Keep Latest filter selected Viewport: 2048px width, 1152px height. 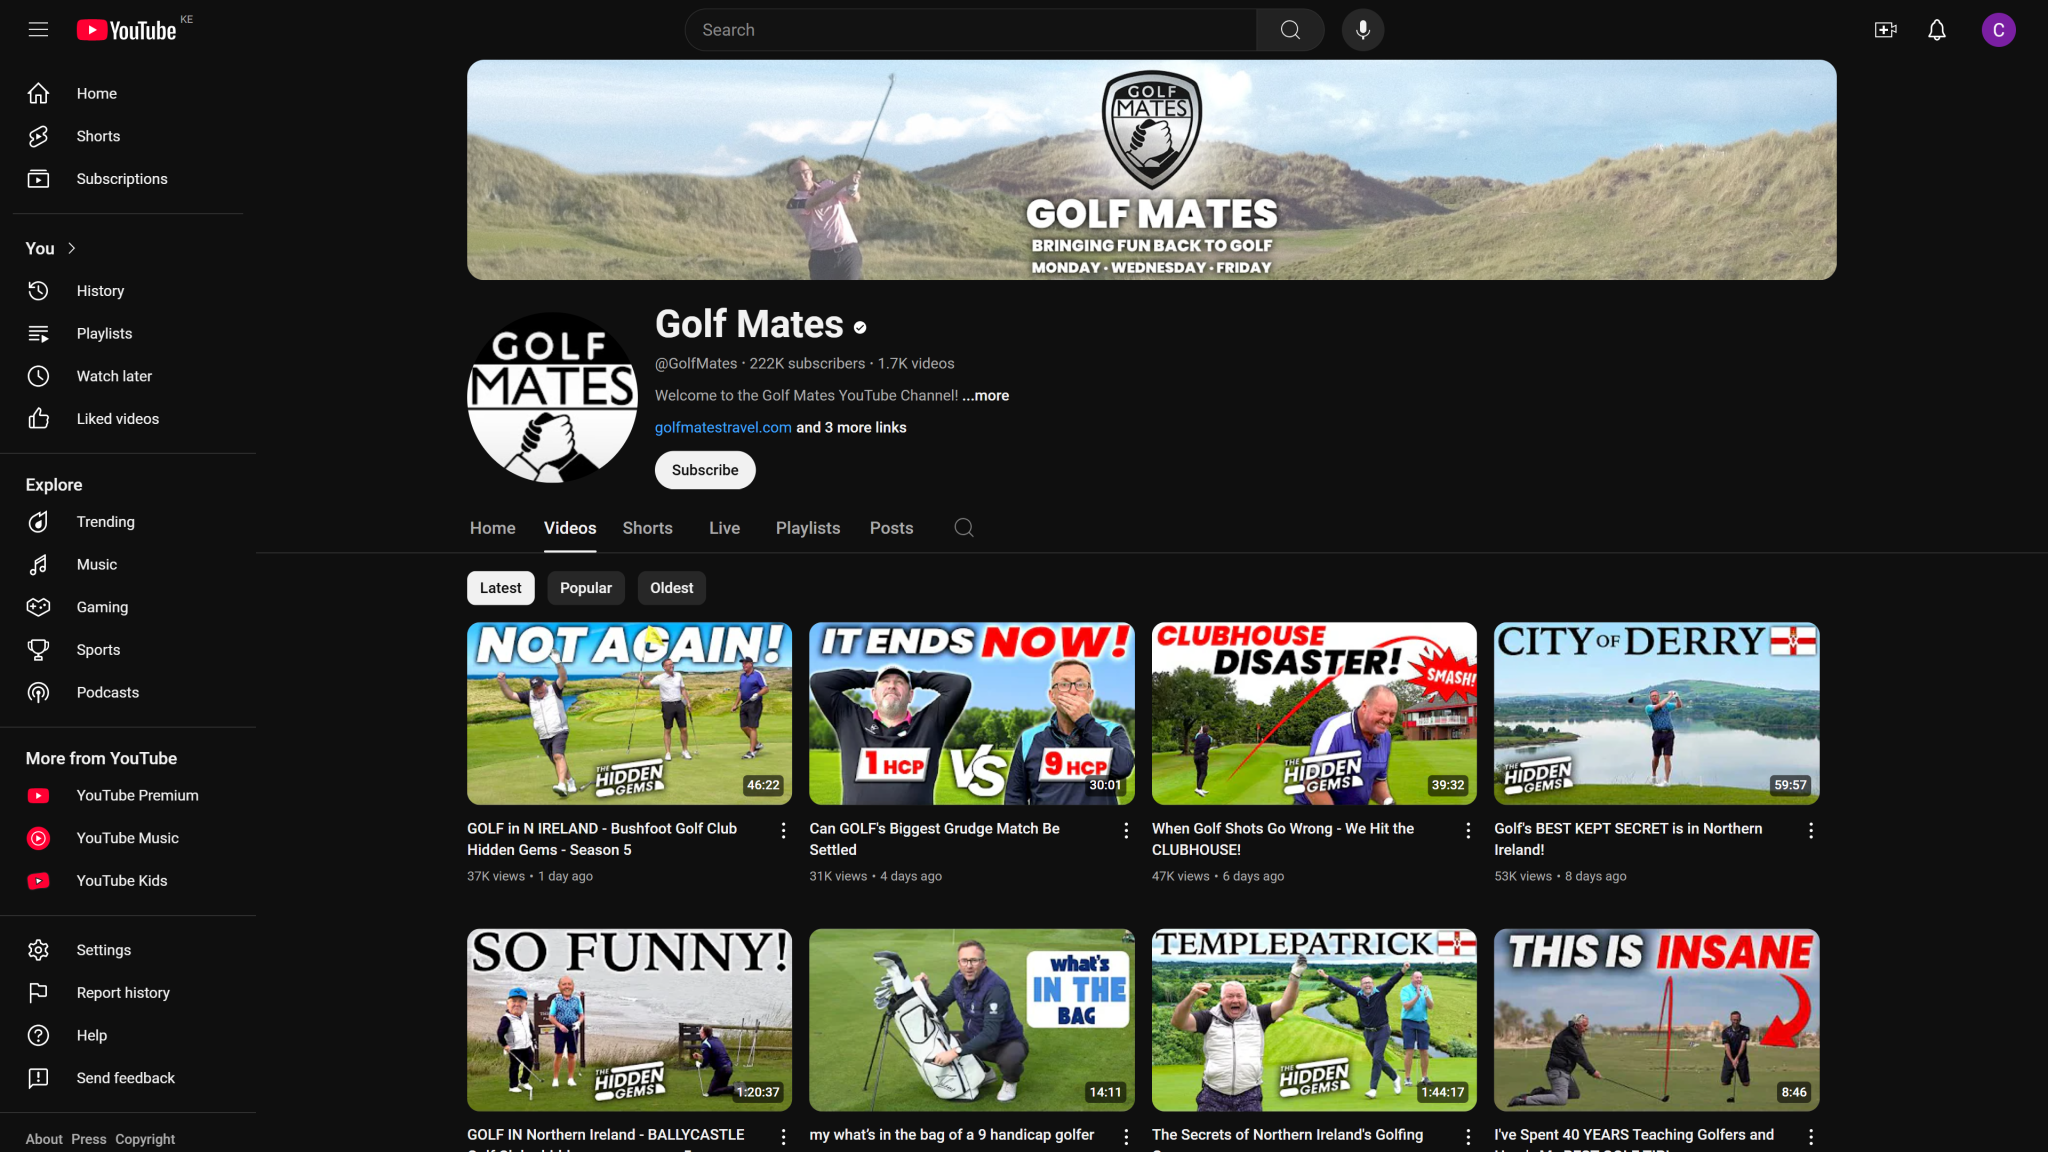pyautogui.click(x=500, y=588)
